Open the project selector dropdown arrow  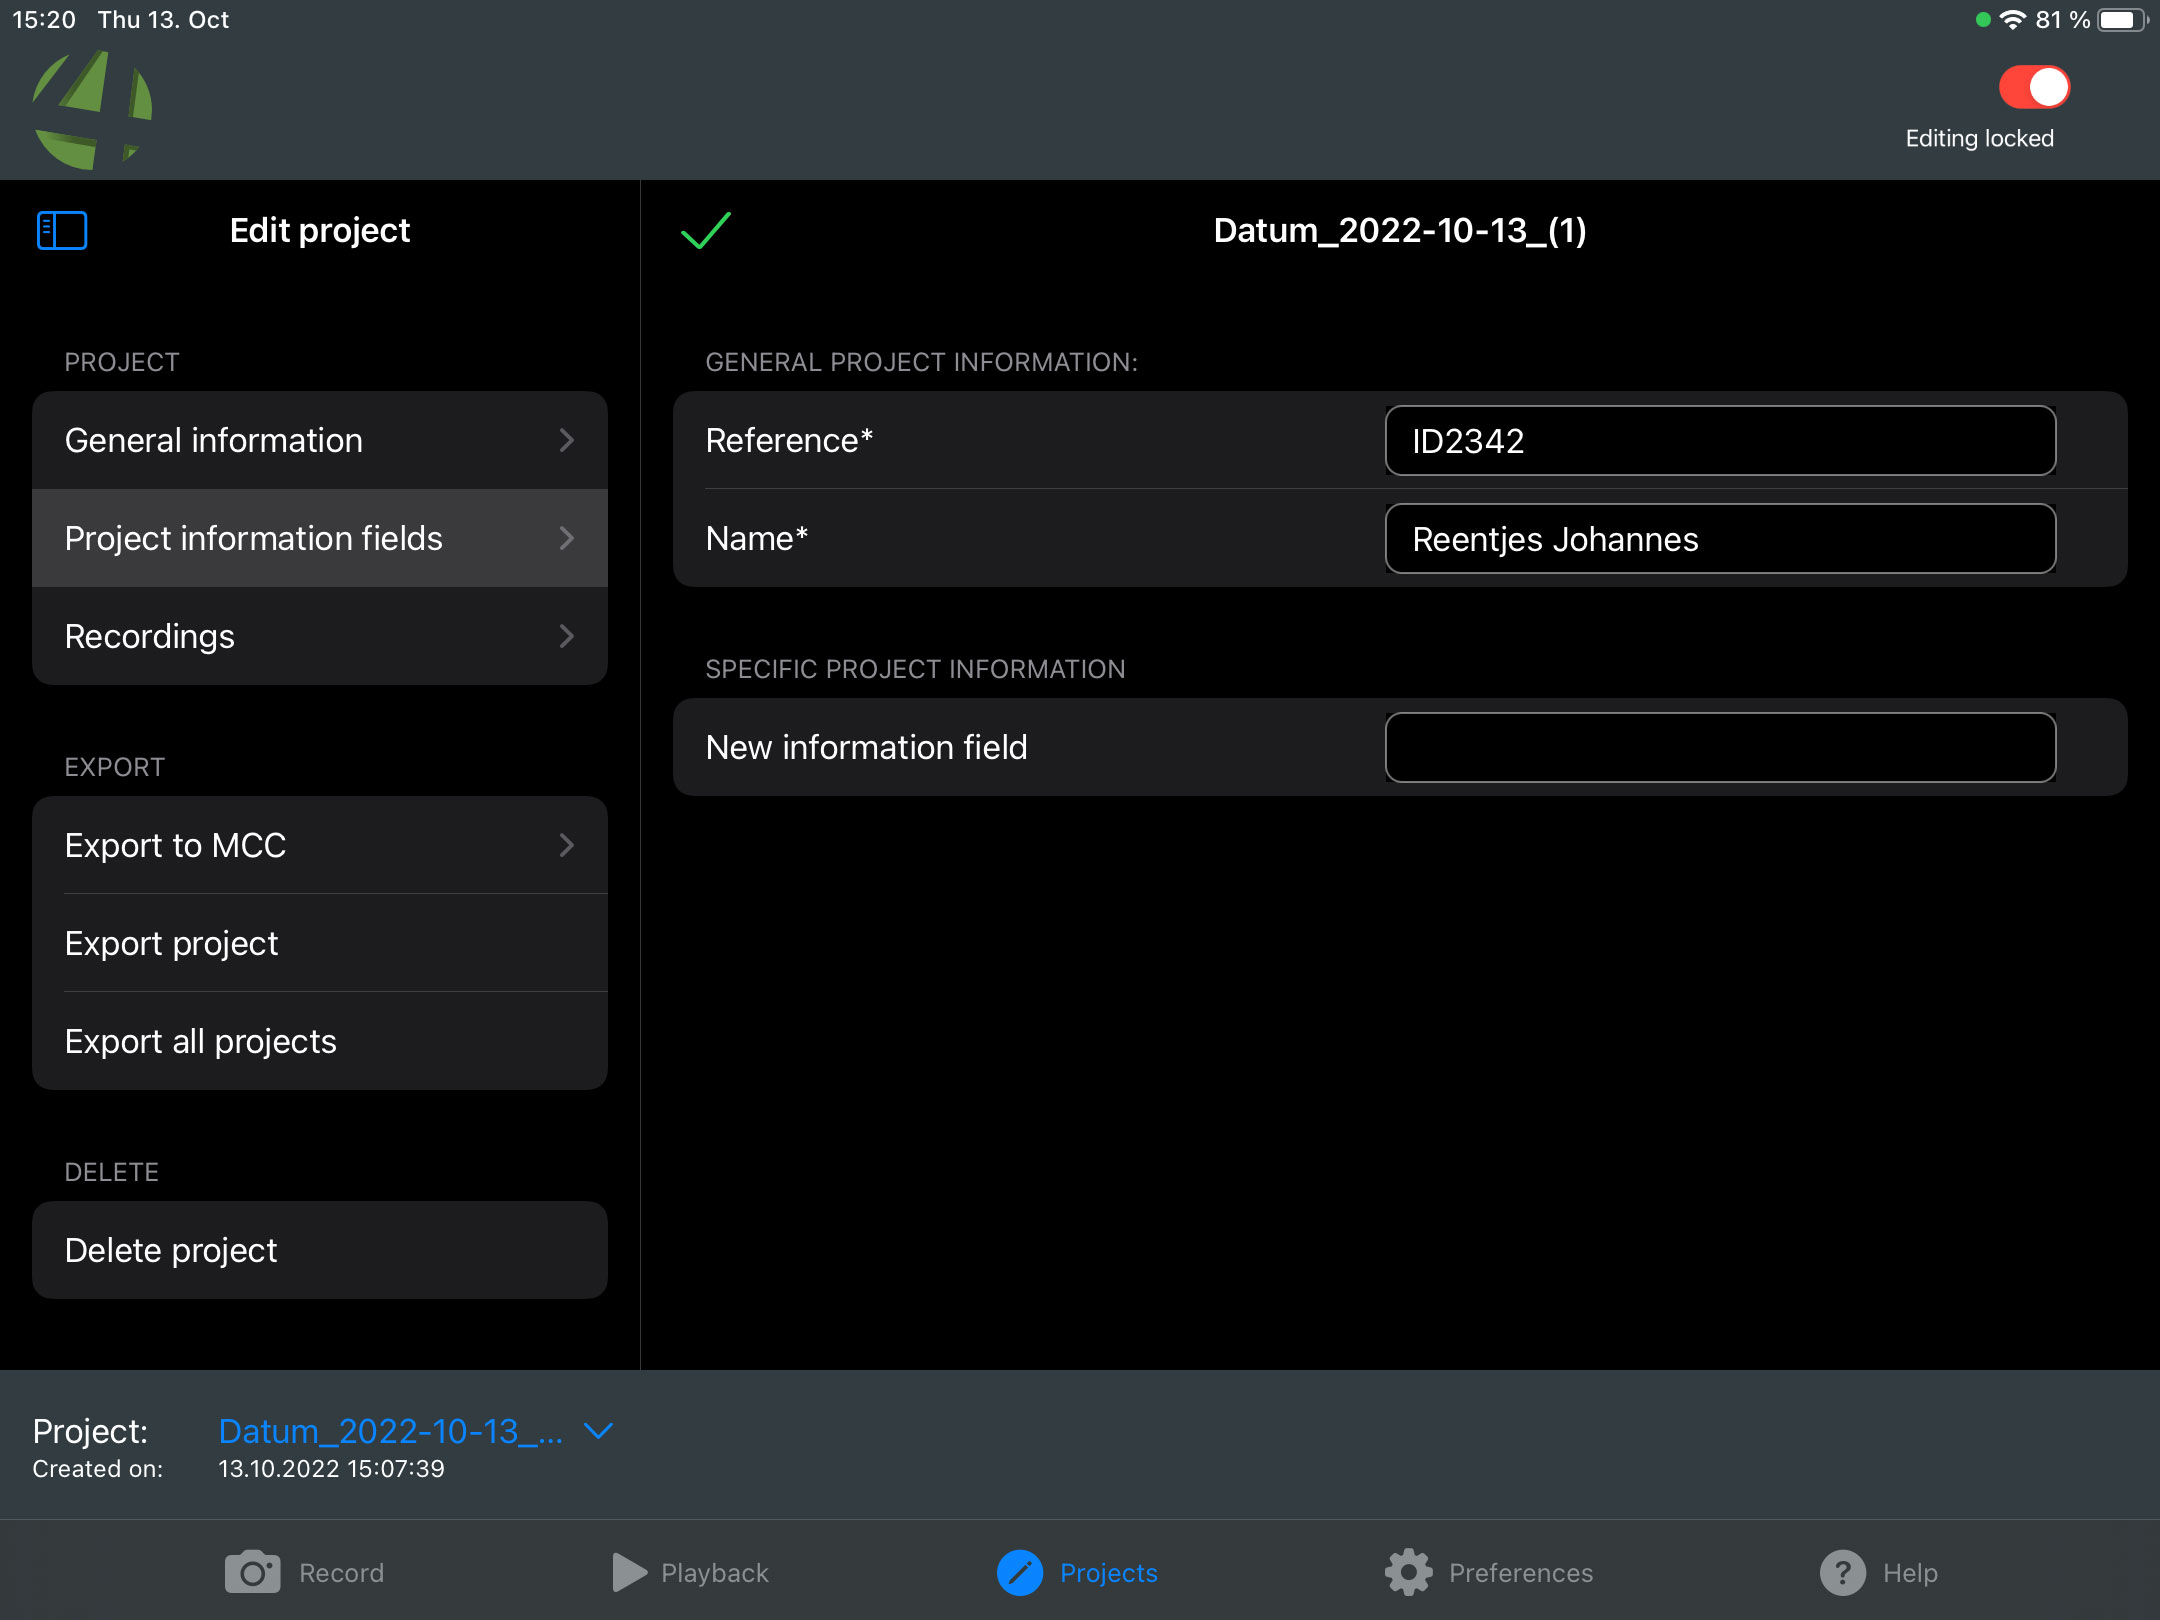tap(598, 1431)
